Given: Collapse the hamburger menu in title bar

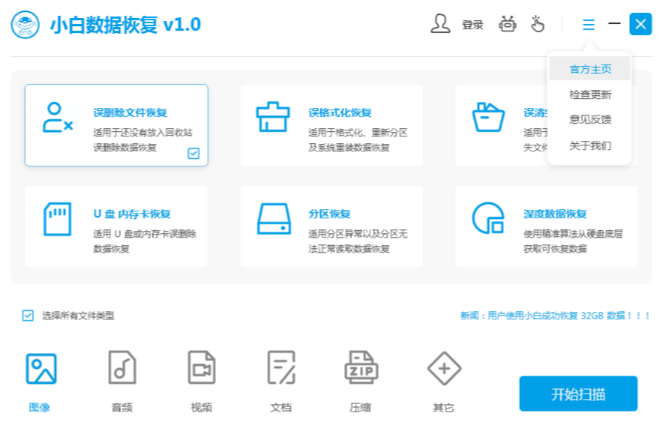Looking at the screenshot, I should [589, 24].
